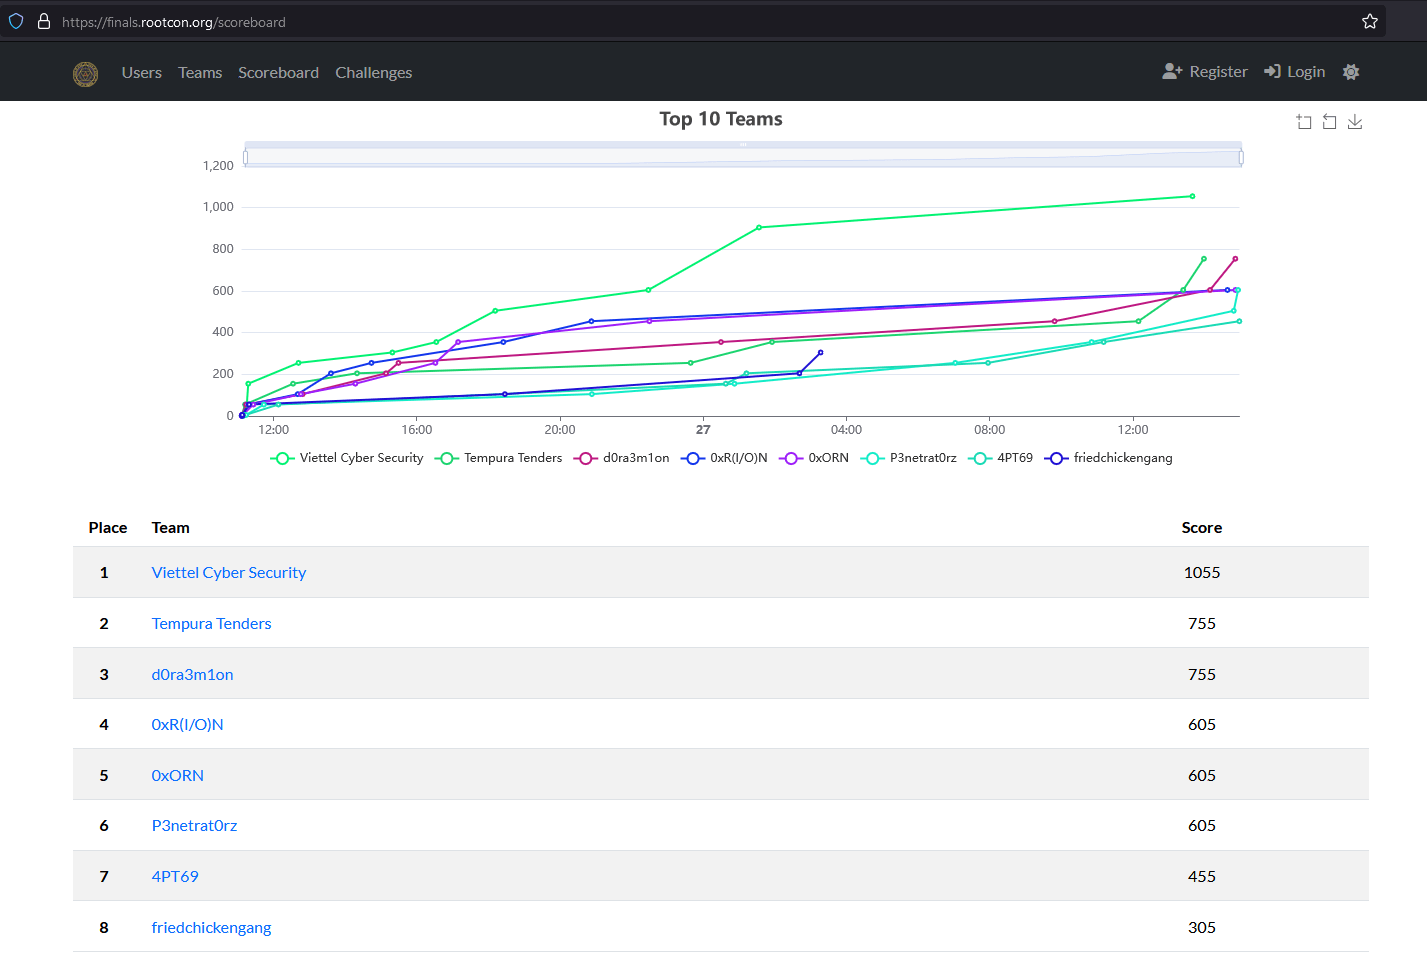Click the score 305 for friedchickengang
1427x974 pixels.
pos(1202,928)
